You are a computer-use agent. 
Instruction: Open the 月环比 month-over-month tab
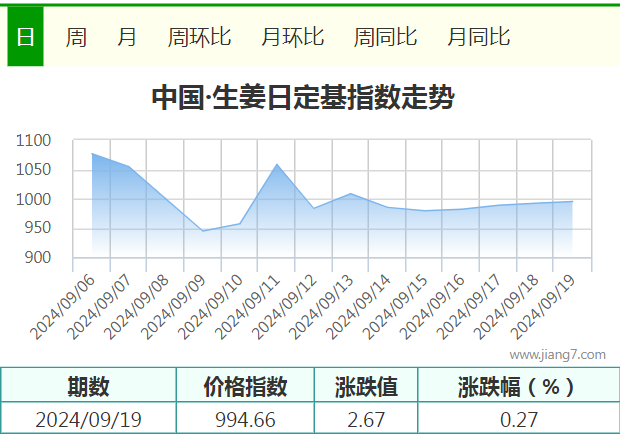[x=293, y=37]
